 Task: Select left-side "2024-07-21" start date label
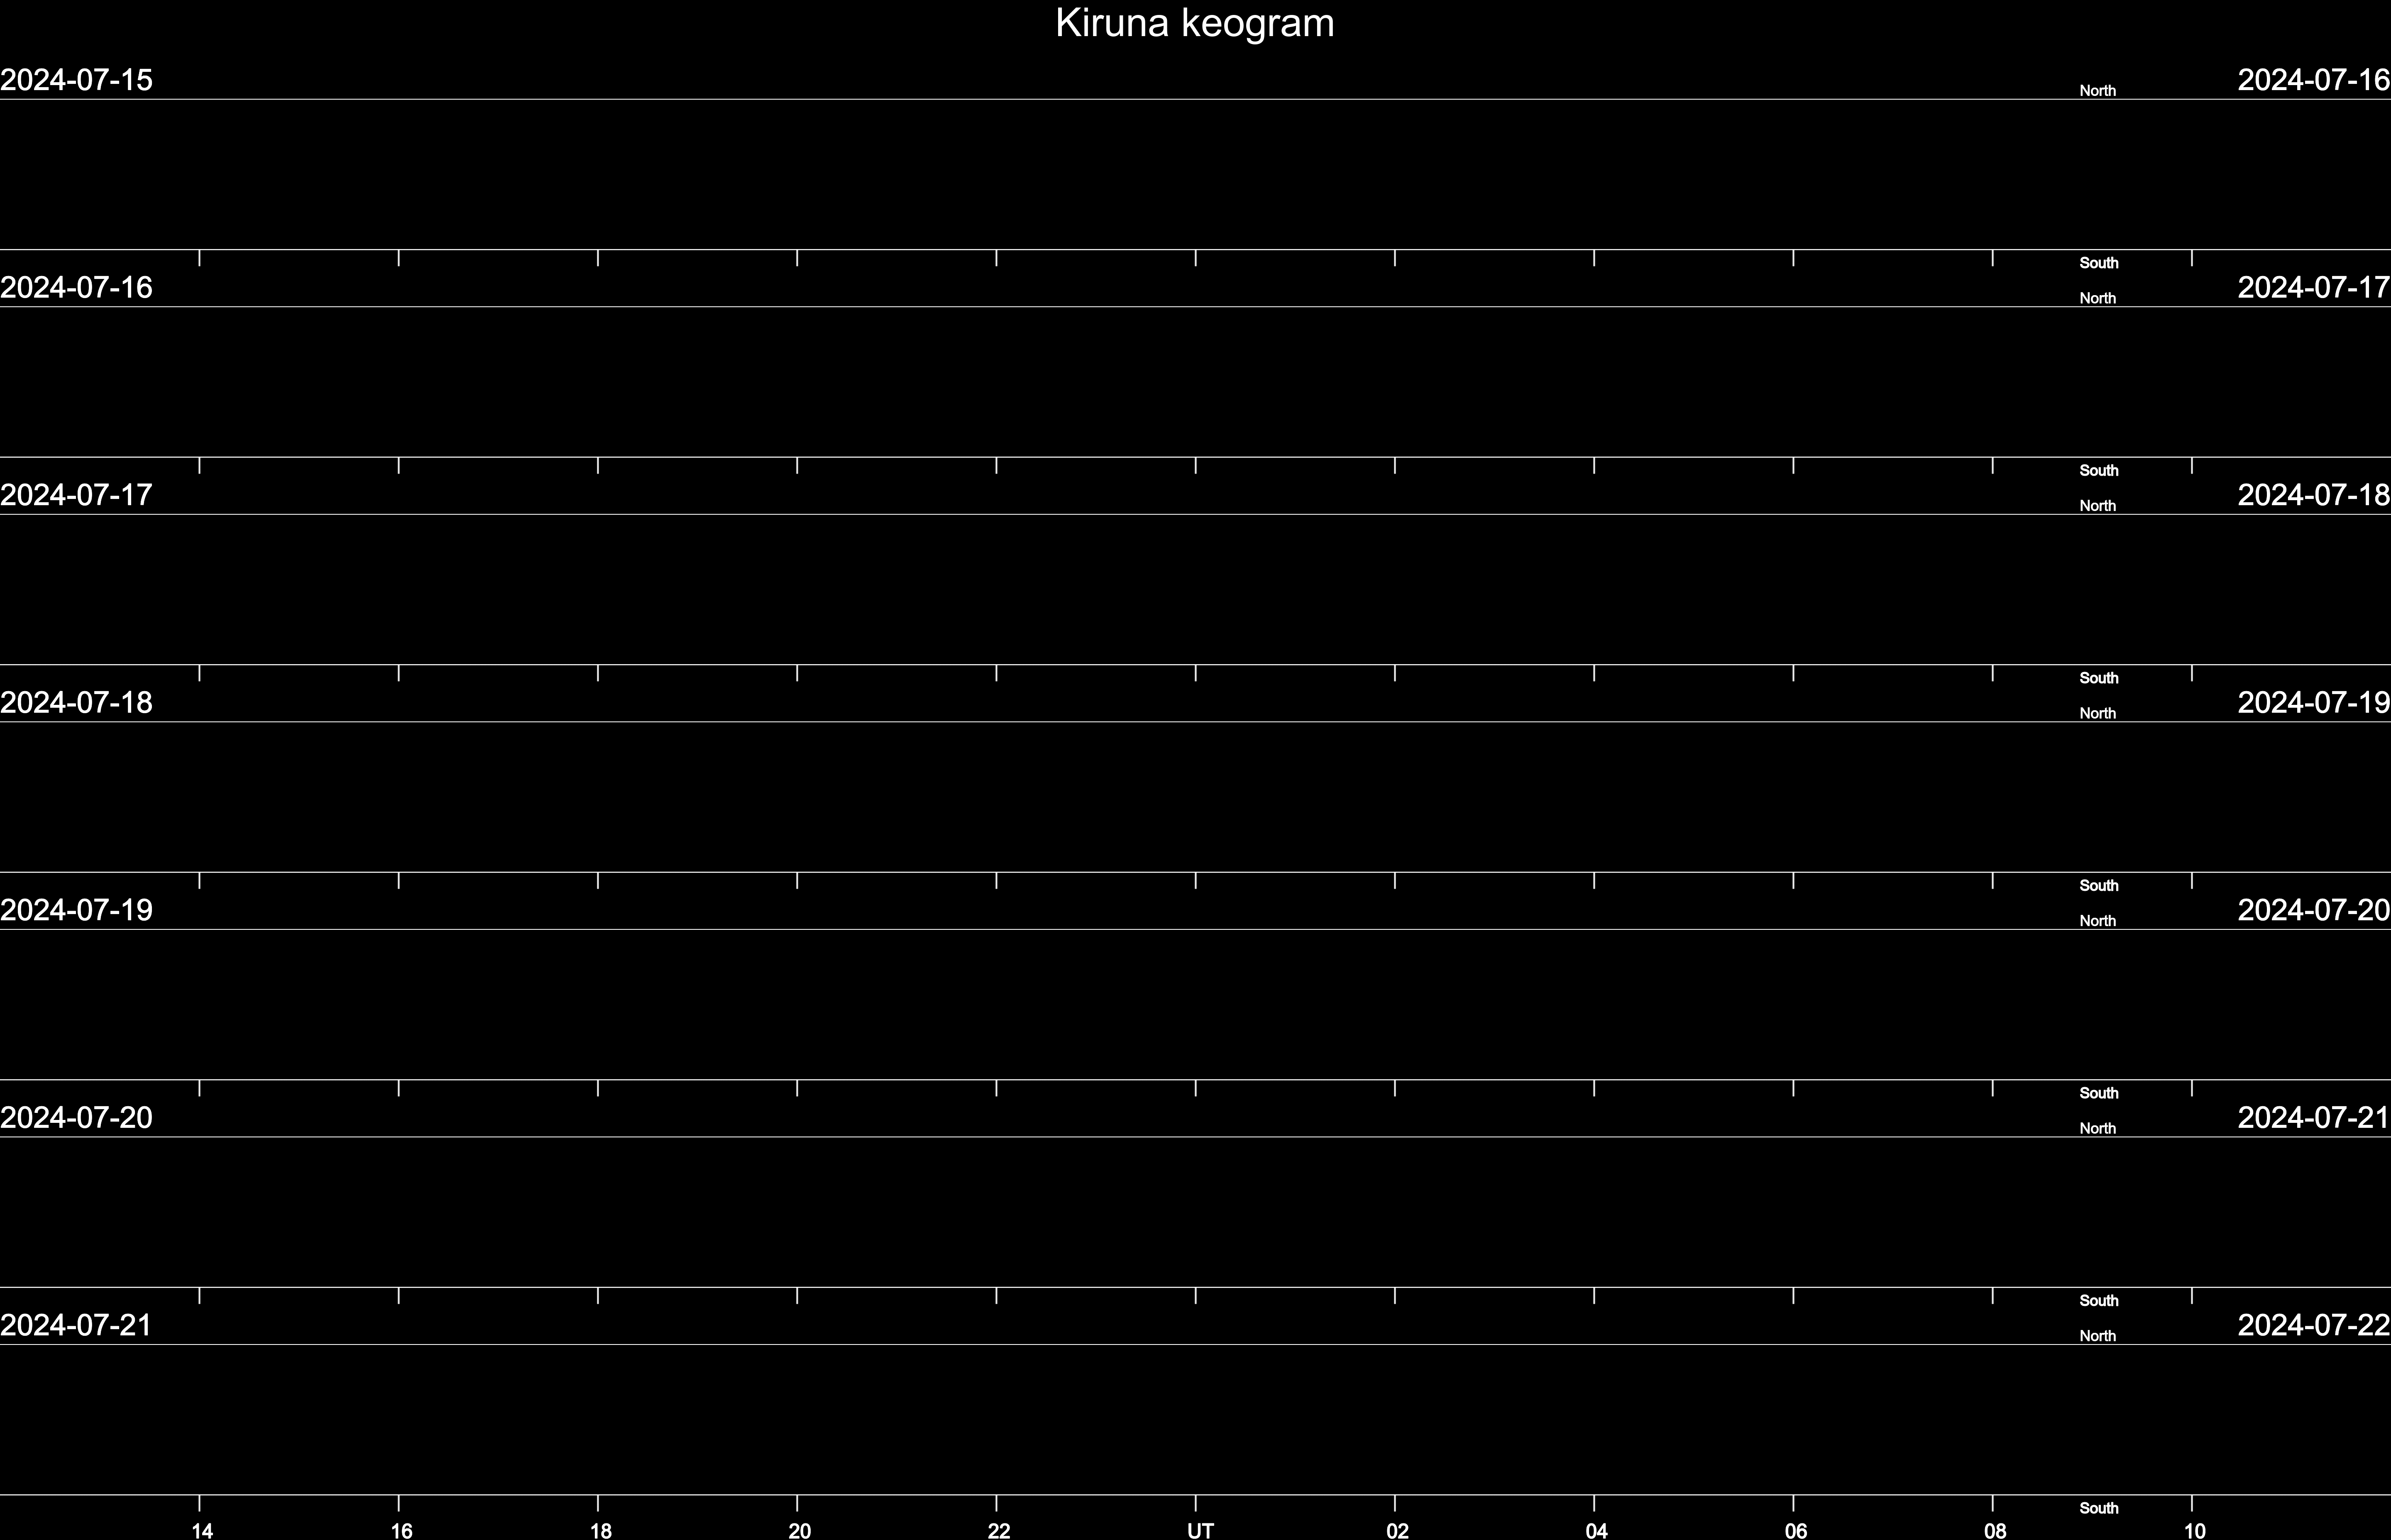tap(76, 1325)
